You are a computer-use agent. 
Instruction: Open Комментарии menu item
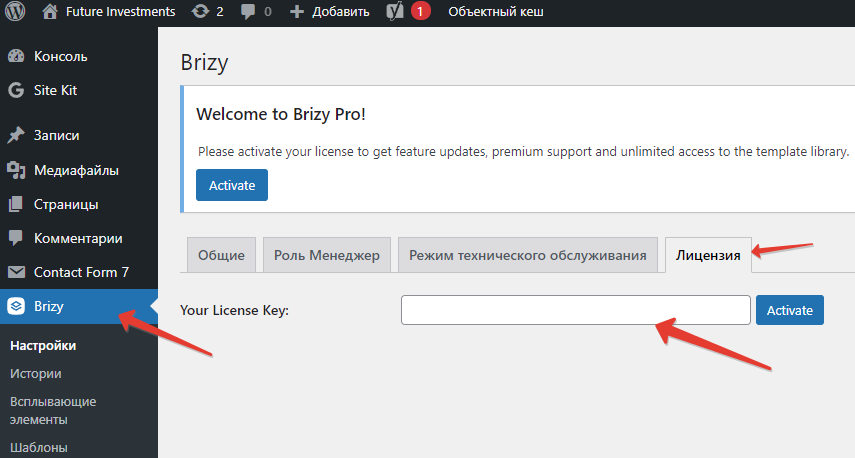pos(79,238)
